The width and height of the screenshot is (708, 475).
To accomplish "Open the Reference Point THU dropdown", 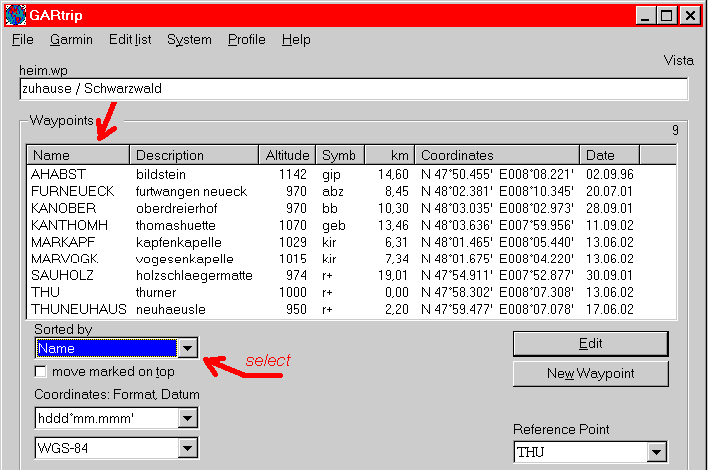I will (x=656, y=452).
